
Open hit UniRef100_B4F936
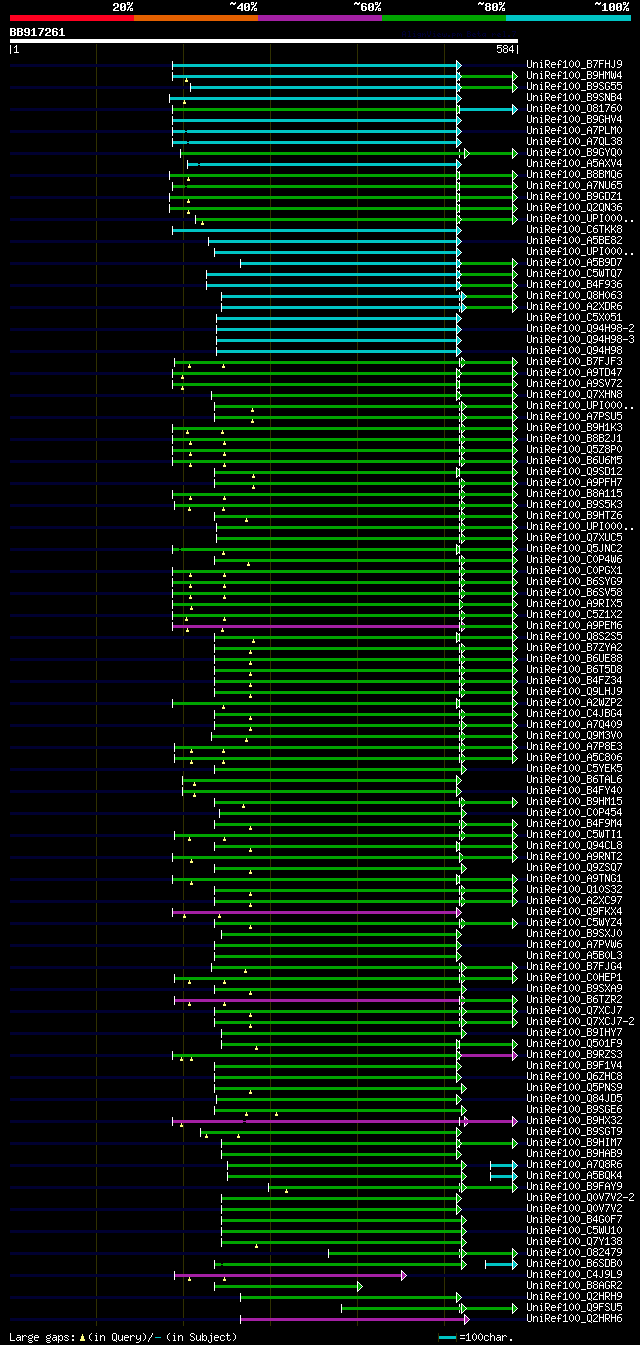[x=574, y=284]
